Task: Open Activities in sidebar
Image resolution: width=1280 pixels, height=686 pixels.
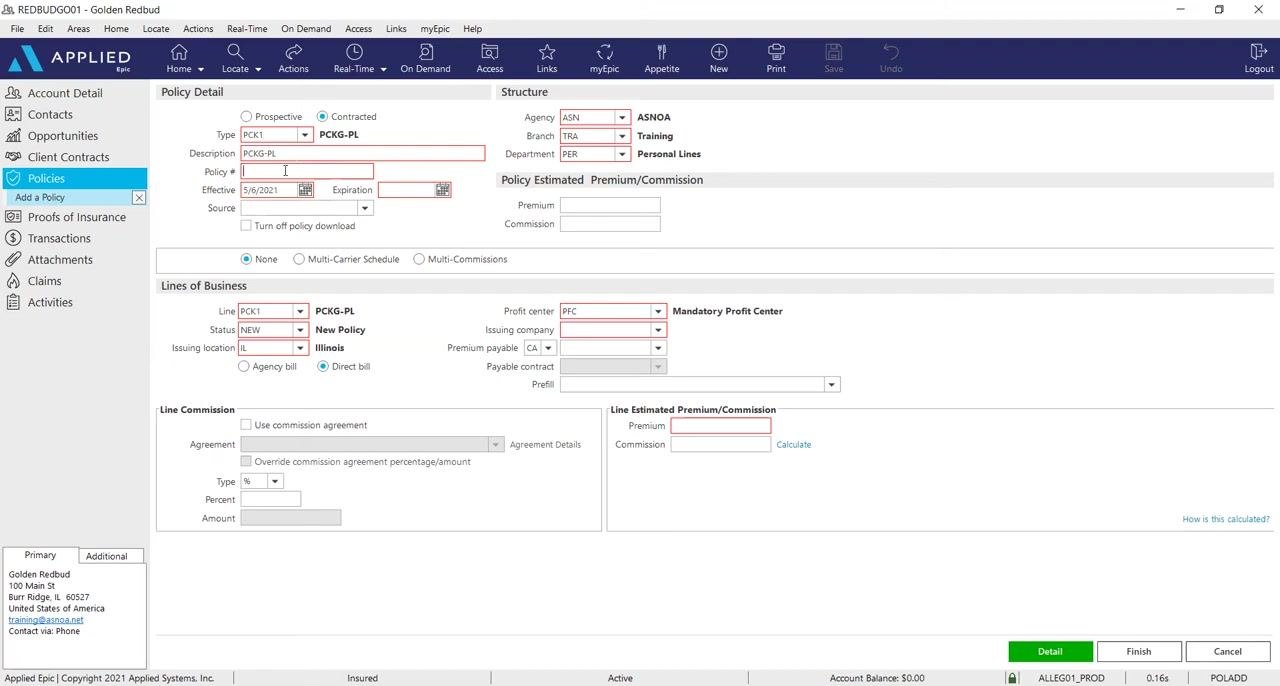Action: coord(50,302)
